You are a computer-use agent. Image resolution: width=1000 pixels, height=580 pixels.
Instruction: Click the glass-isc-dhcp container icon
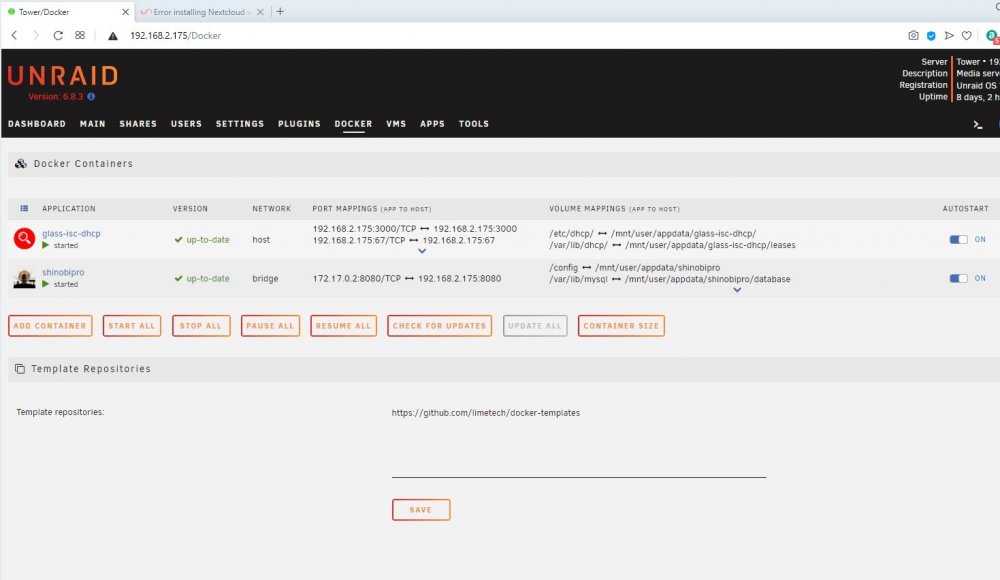point(24,239)
